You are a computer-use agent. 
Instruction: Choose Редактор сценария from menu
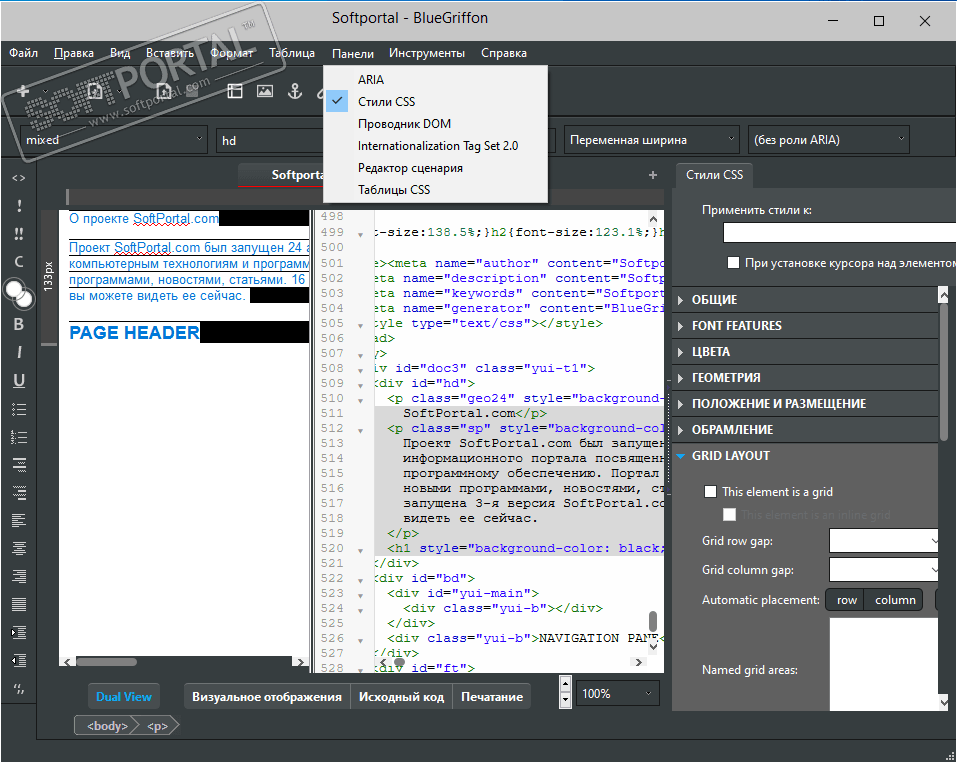coord(436,168)
